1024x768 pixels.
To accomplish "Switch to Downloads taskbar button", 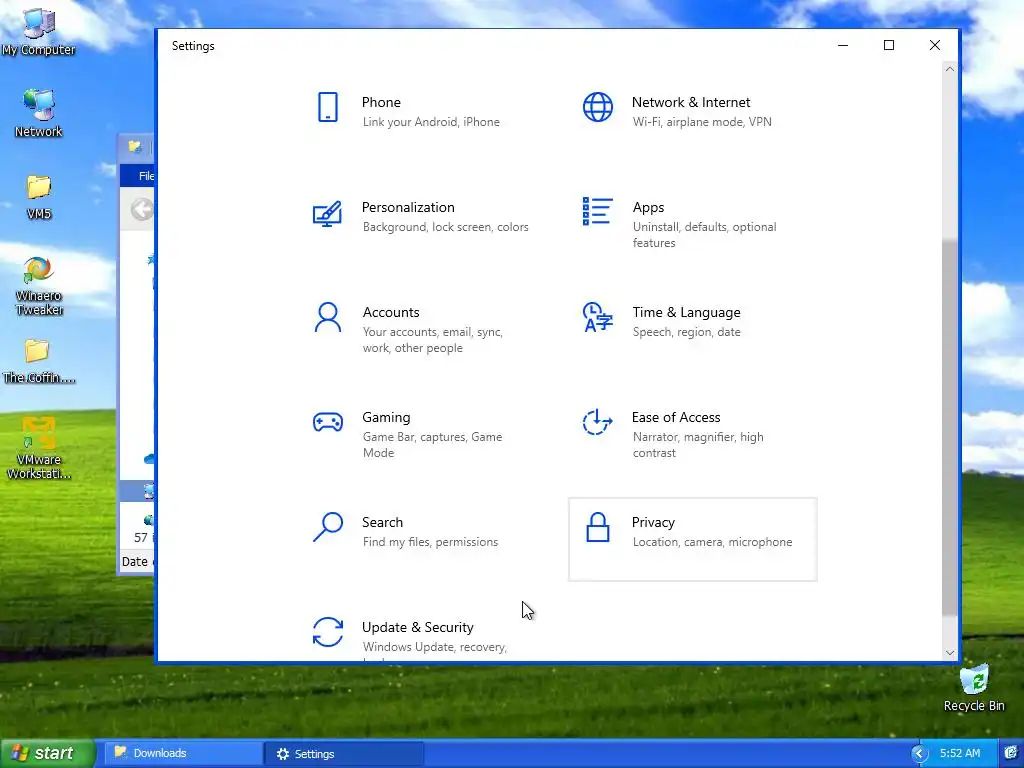I will click(x=183, y=754).
